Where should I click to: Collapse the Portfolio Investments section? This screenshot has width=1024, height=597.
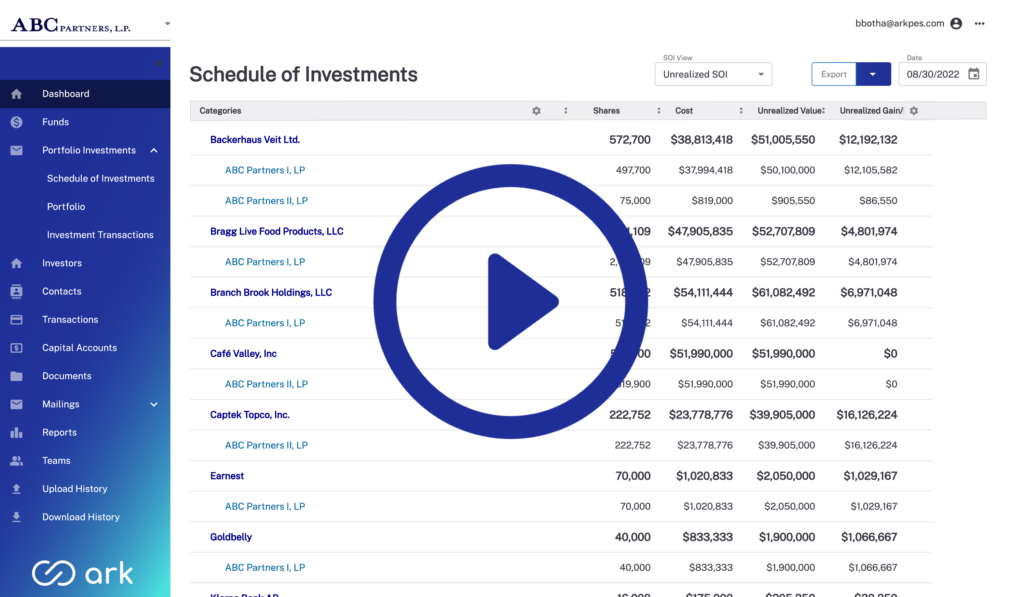tap(154, 150)
